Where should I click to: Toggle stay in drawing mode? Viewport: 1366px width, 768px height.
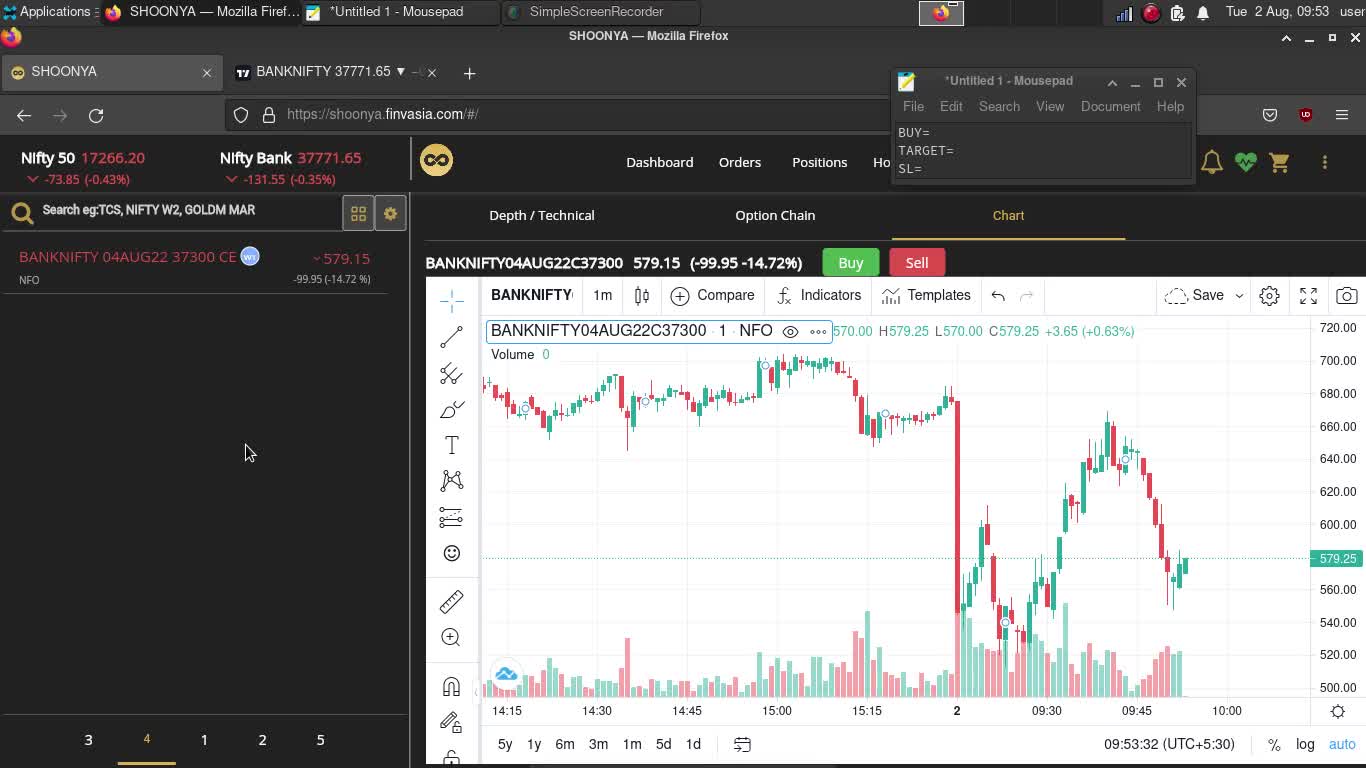tap(451, 722)
